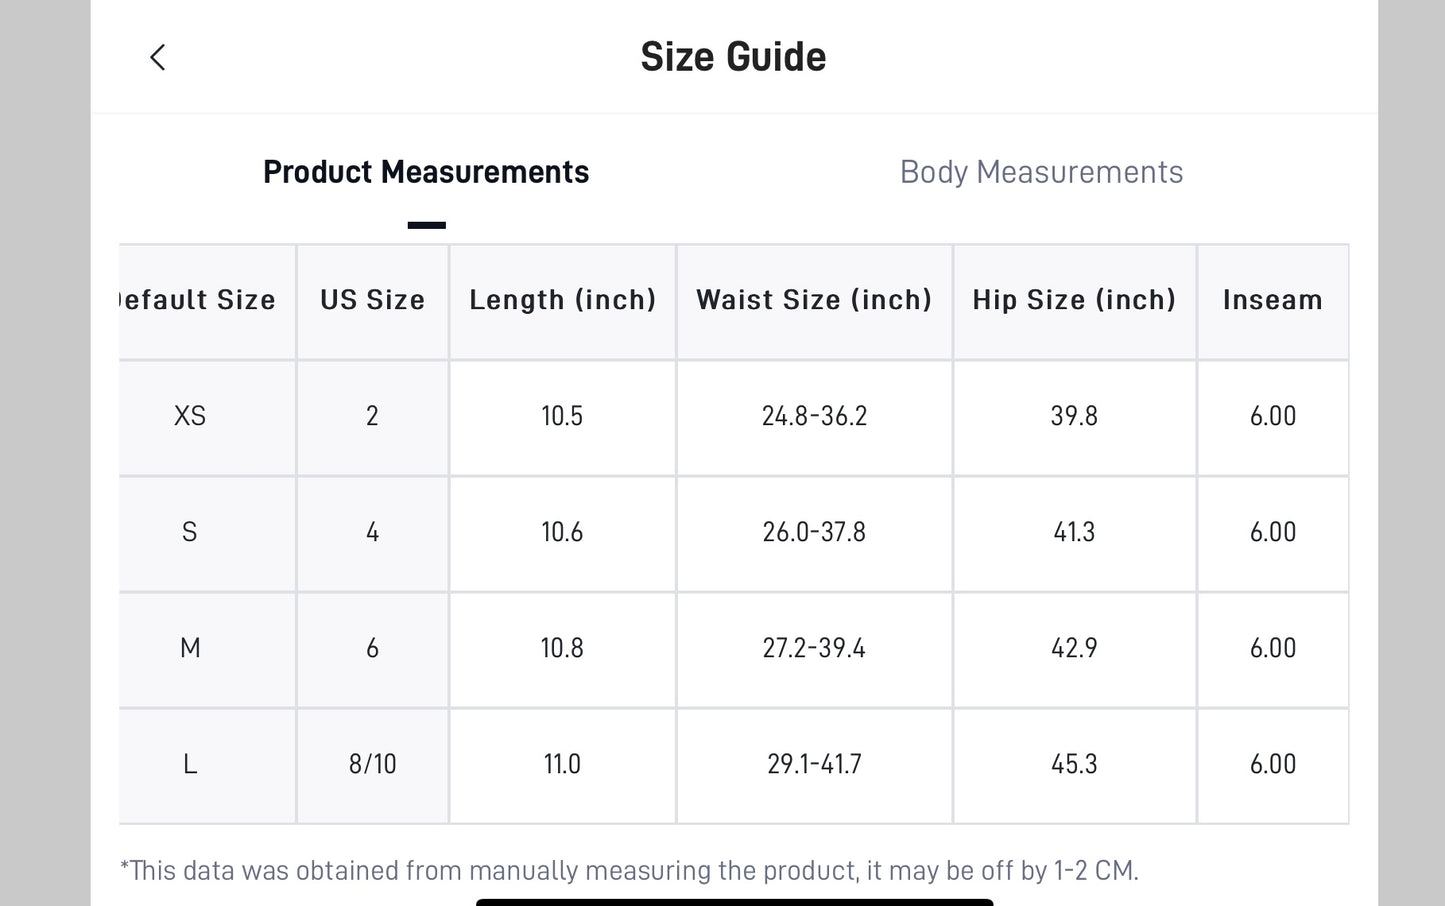Click the Inseam column header
Viewport: 1445px width, 906px height.
(1272, 300)
